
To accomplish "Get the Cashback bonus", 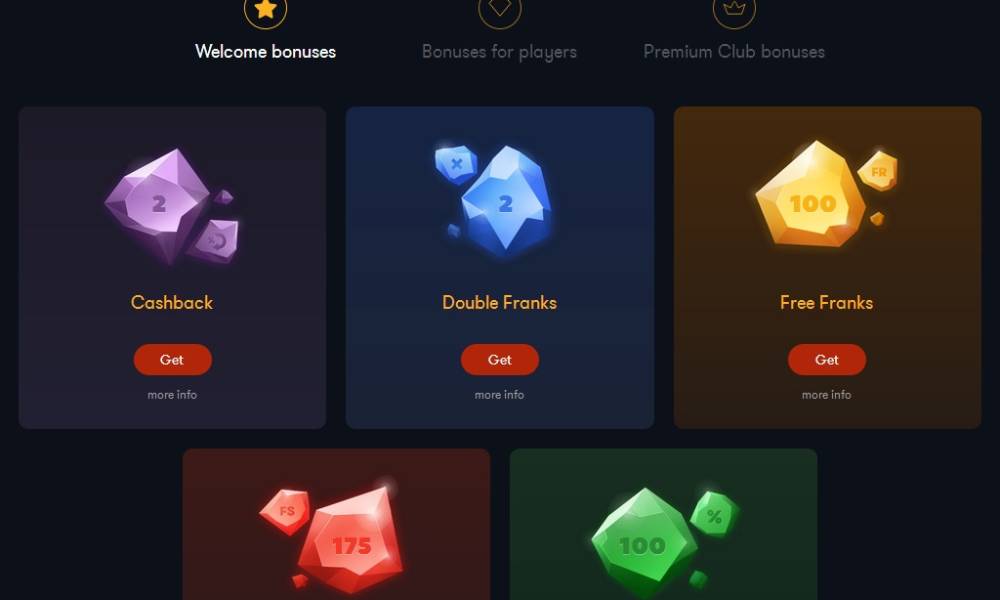I will [172, 360].
